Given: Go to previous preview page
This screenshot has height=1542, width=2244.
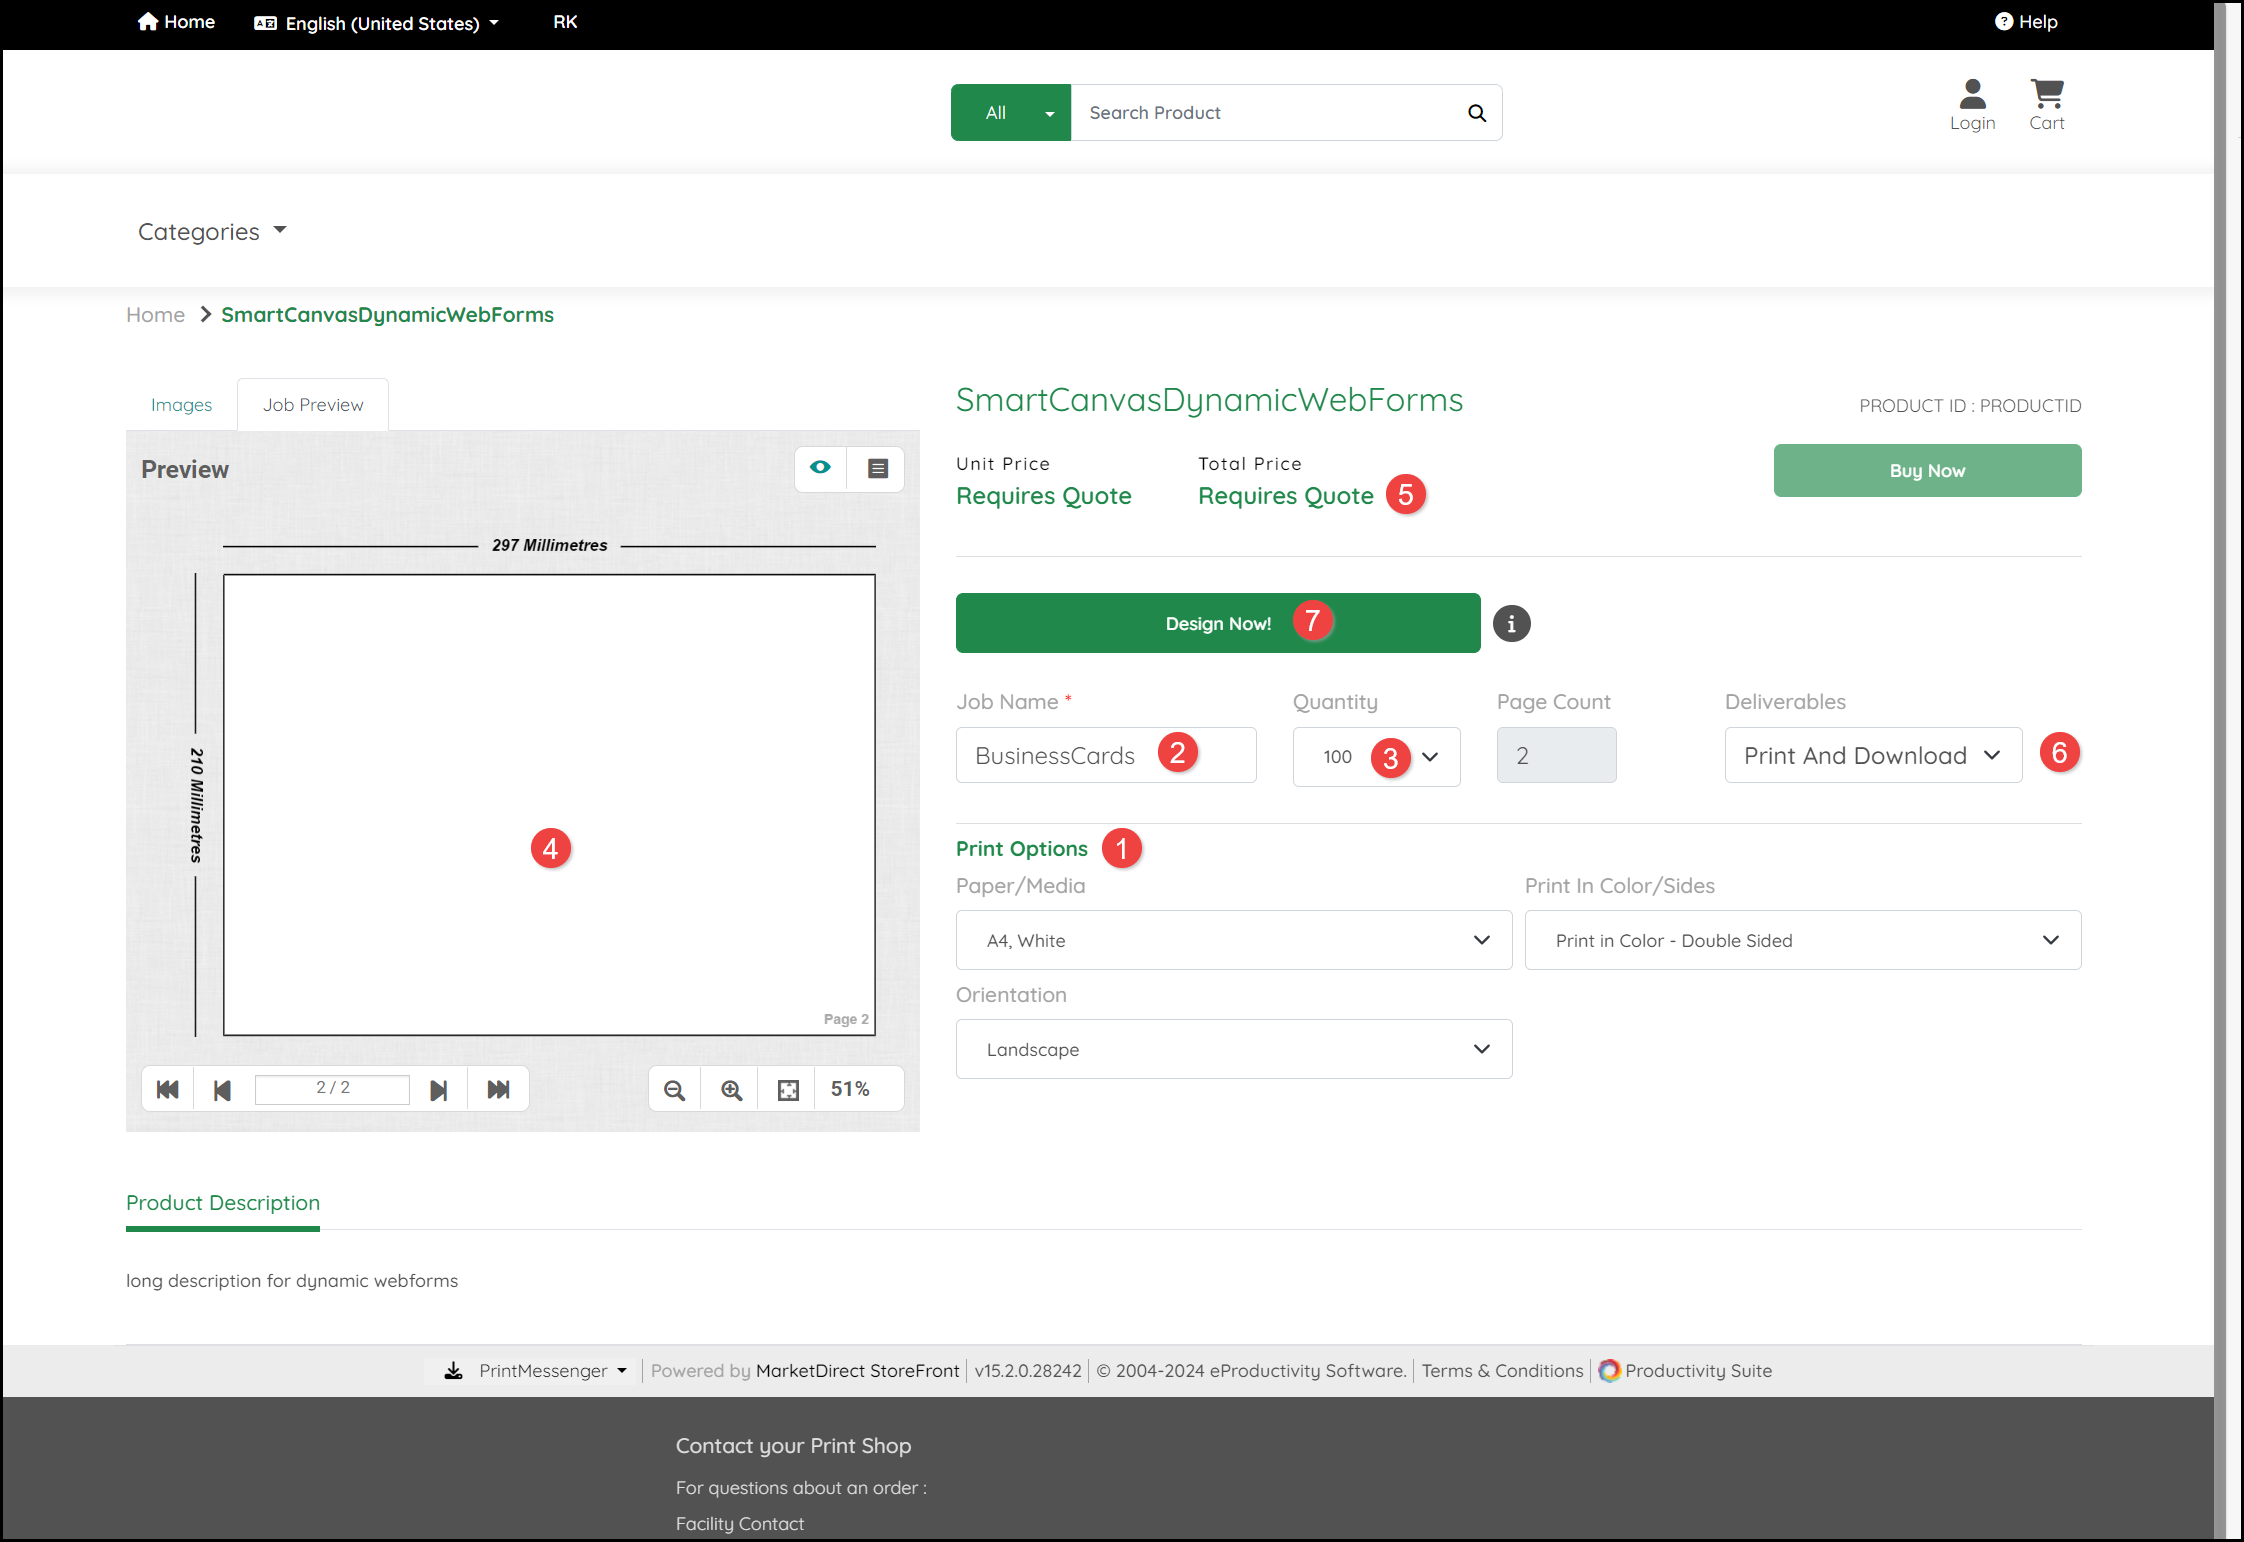Looking at the screenshot, I should pos(222,1089).
